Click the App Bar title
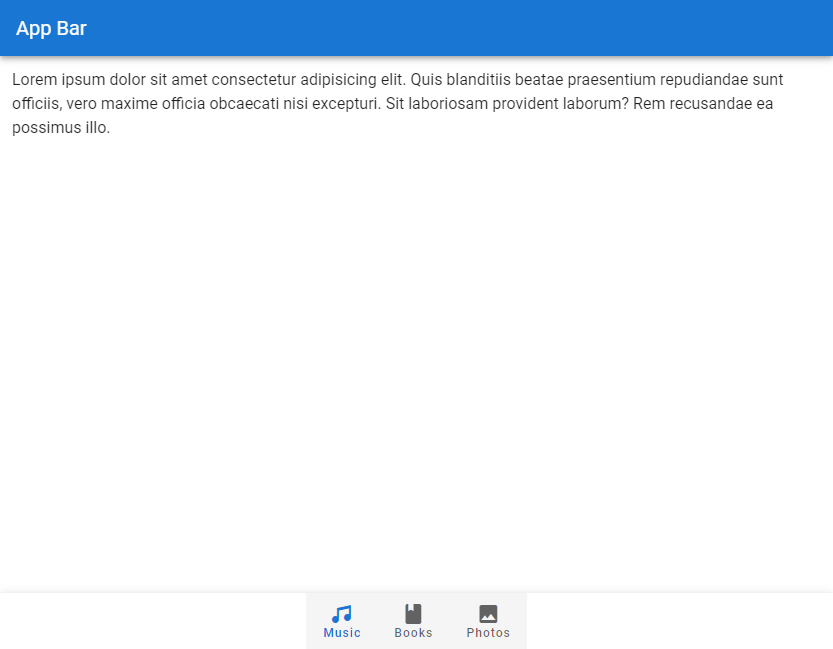833x649 pixels. pyautogui.click(x=51, y=29)
